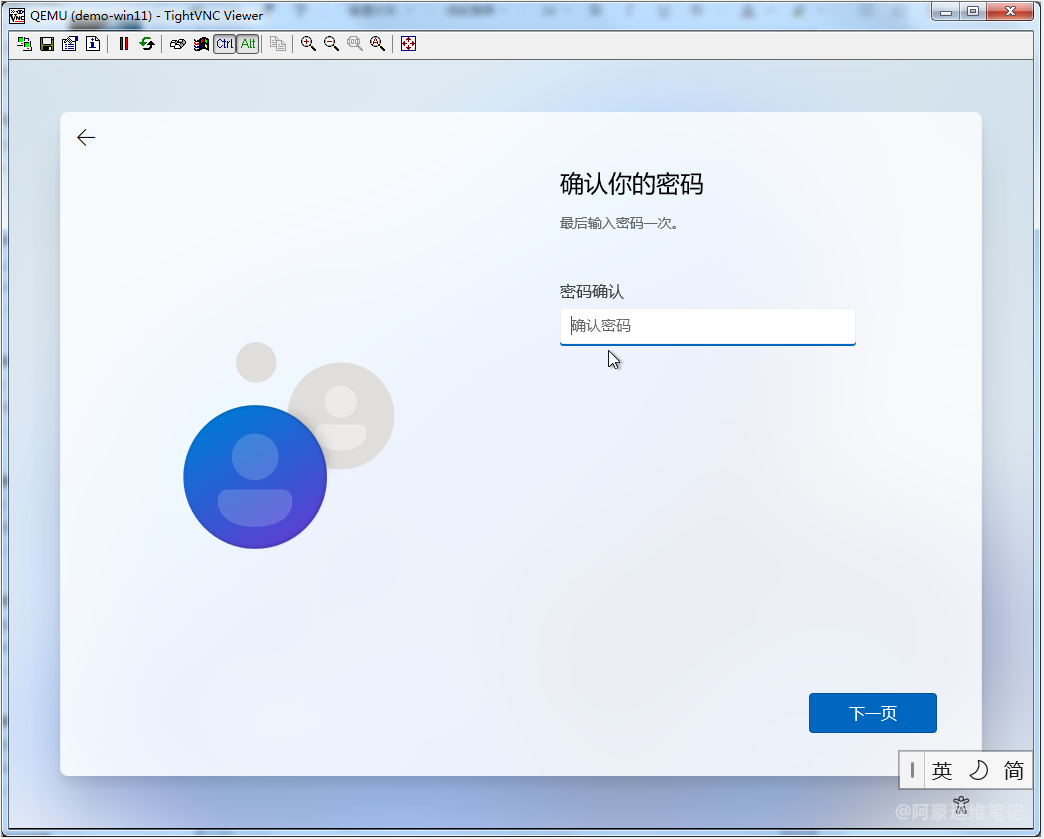
Task: Show connection info icon
Action: (93, 44)
